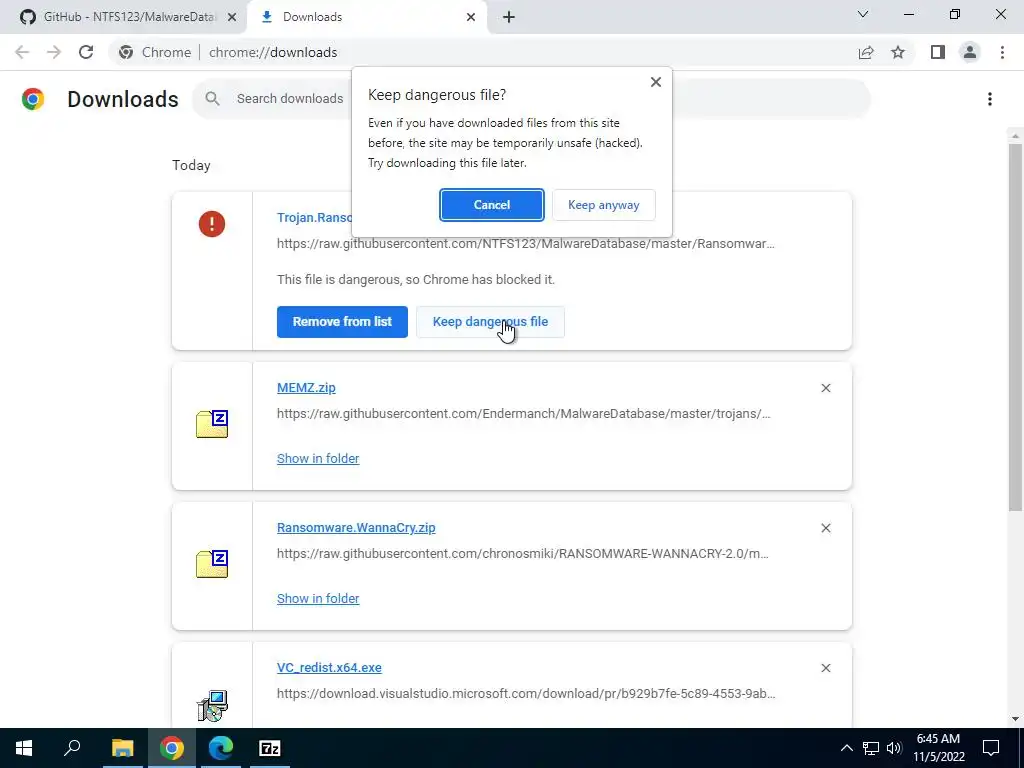
Task: Click the red dangerous file warning icon
Action: [212, 224]
